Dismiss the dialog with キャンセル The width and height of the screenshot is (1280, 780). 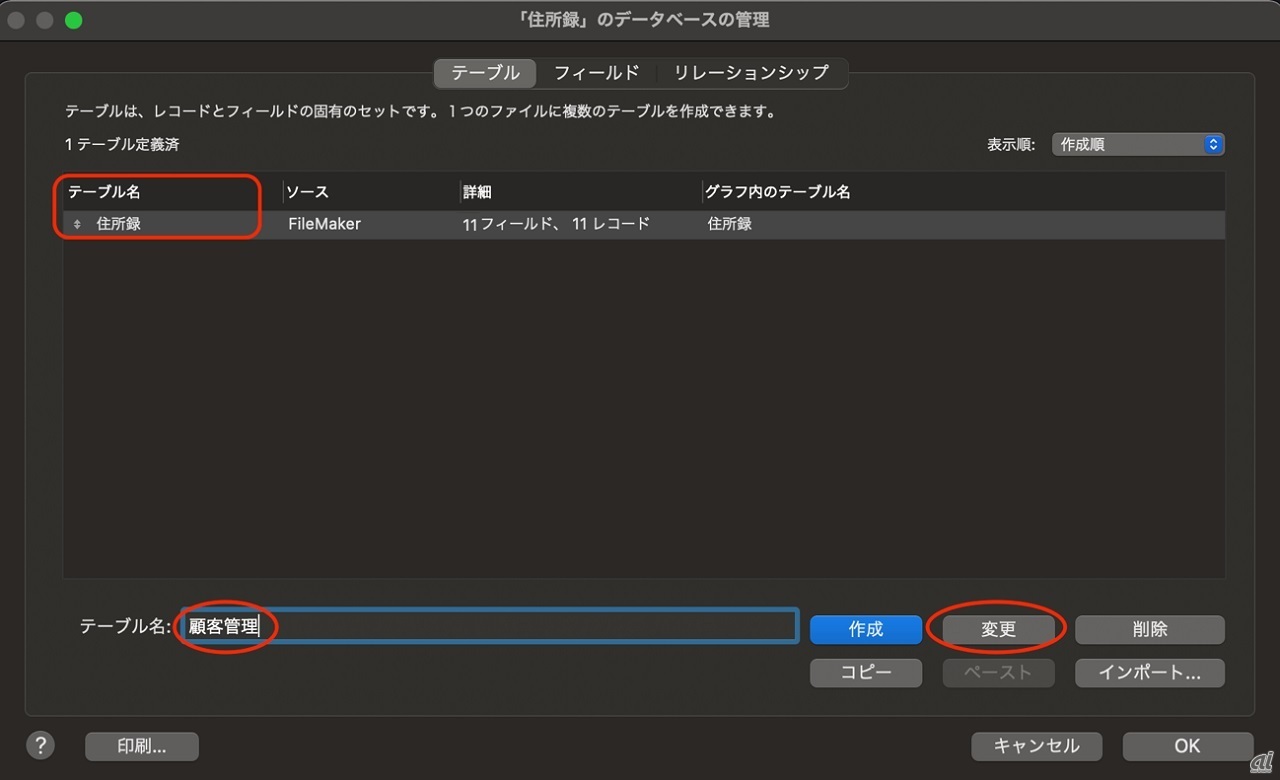(1036, 746)
